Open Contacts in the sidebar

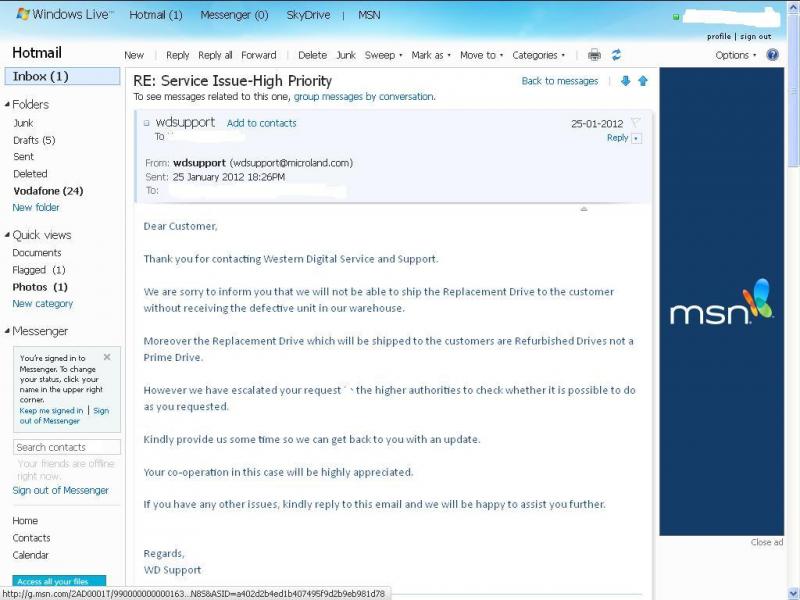pos(31,538)
